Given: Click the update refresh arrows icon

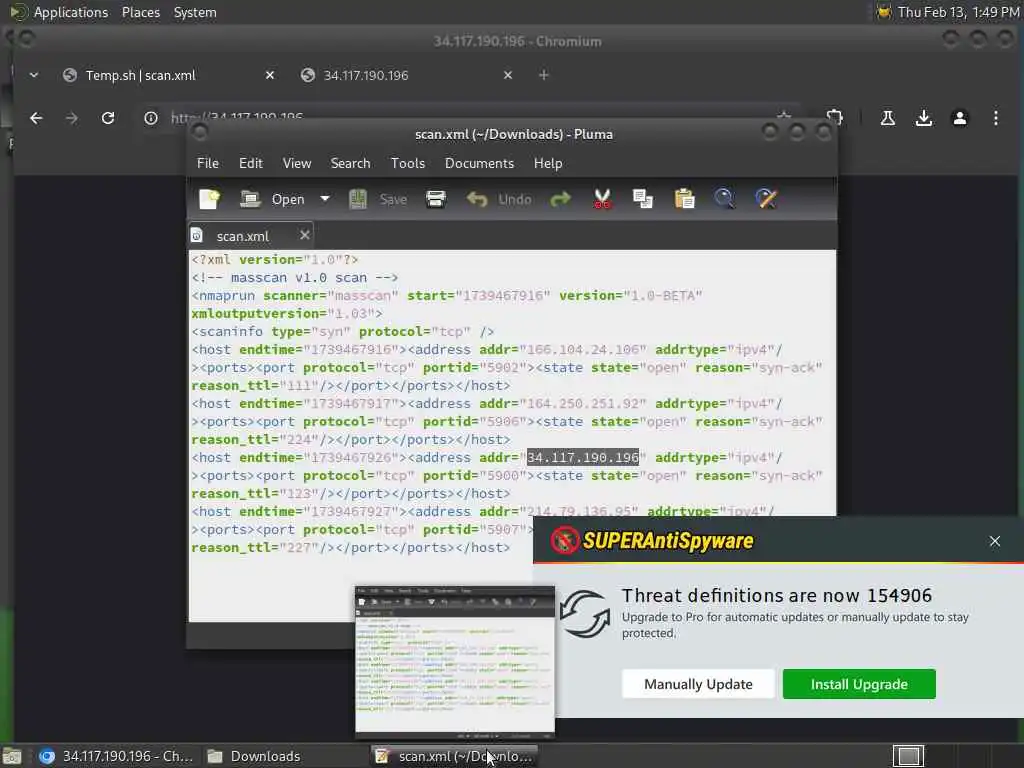Looking at the screenshot, I should click(584, 614).
